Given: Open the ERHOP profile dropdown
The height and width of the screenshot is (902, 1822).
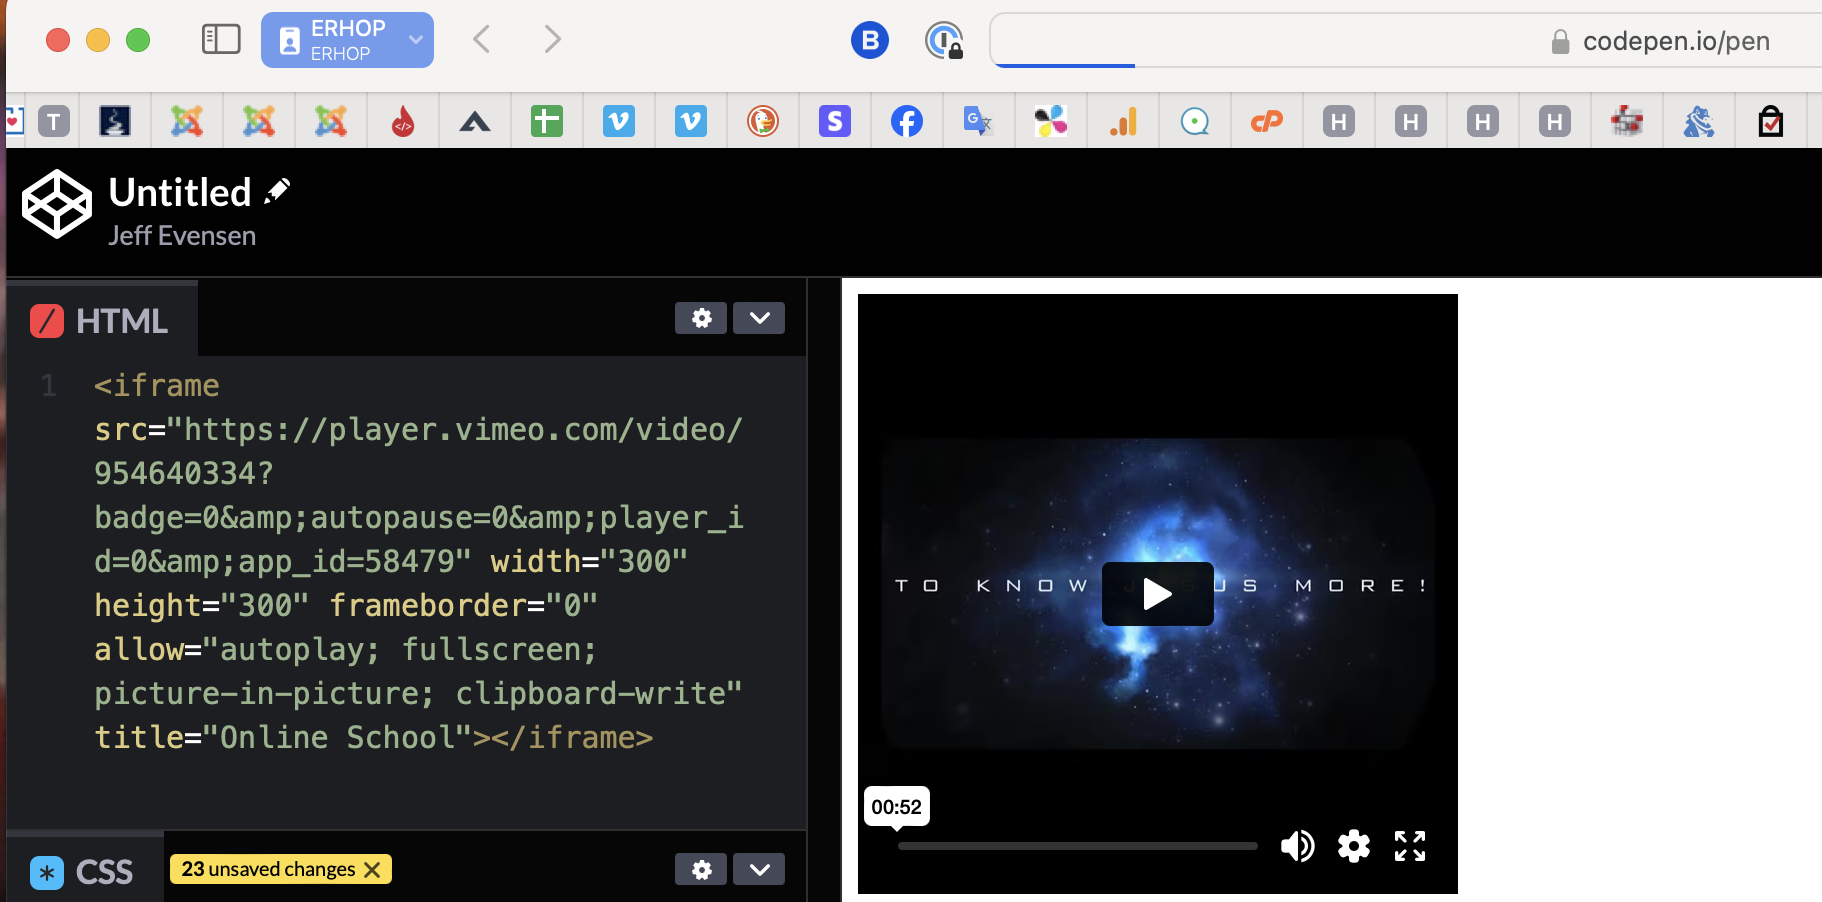Looking at the screenshot, I should pos(347,40).
